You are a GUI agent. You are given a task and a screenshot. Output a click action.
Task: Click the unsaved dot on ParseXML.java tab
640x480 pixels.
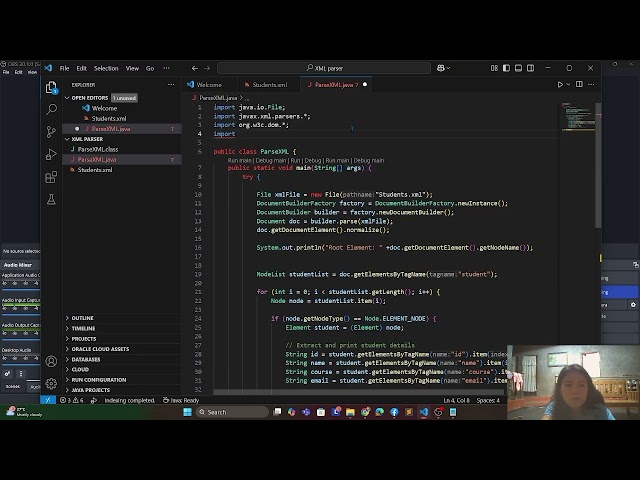tap(365, 84)
